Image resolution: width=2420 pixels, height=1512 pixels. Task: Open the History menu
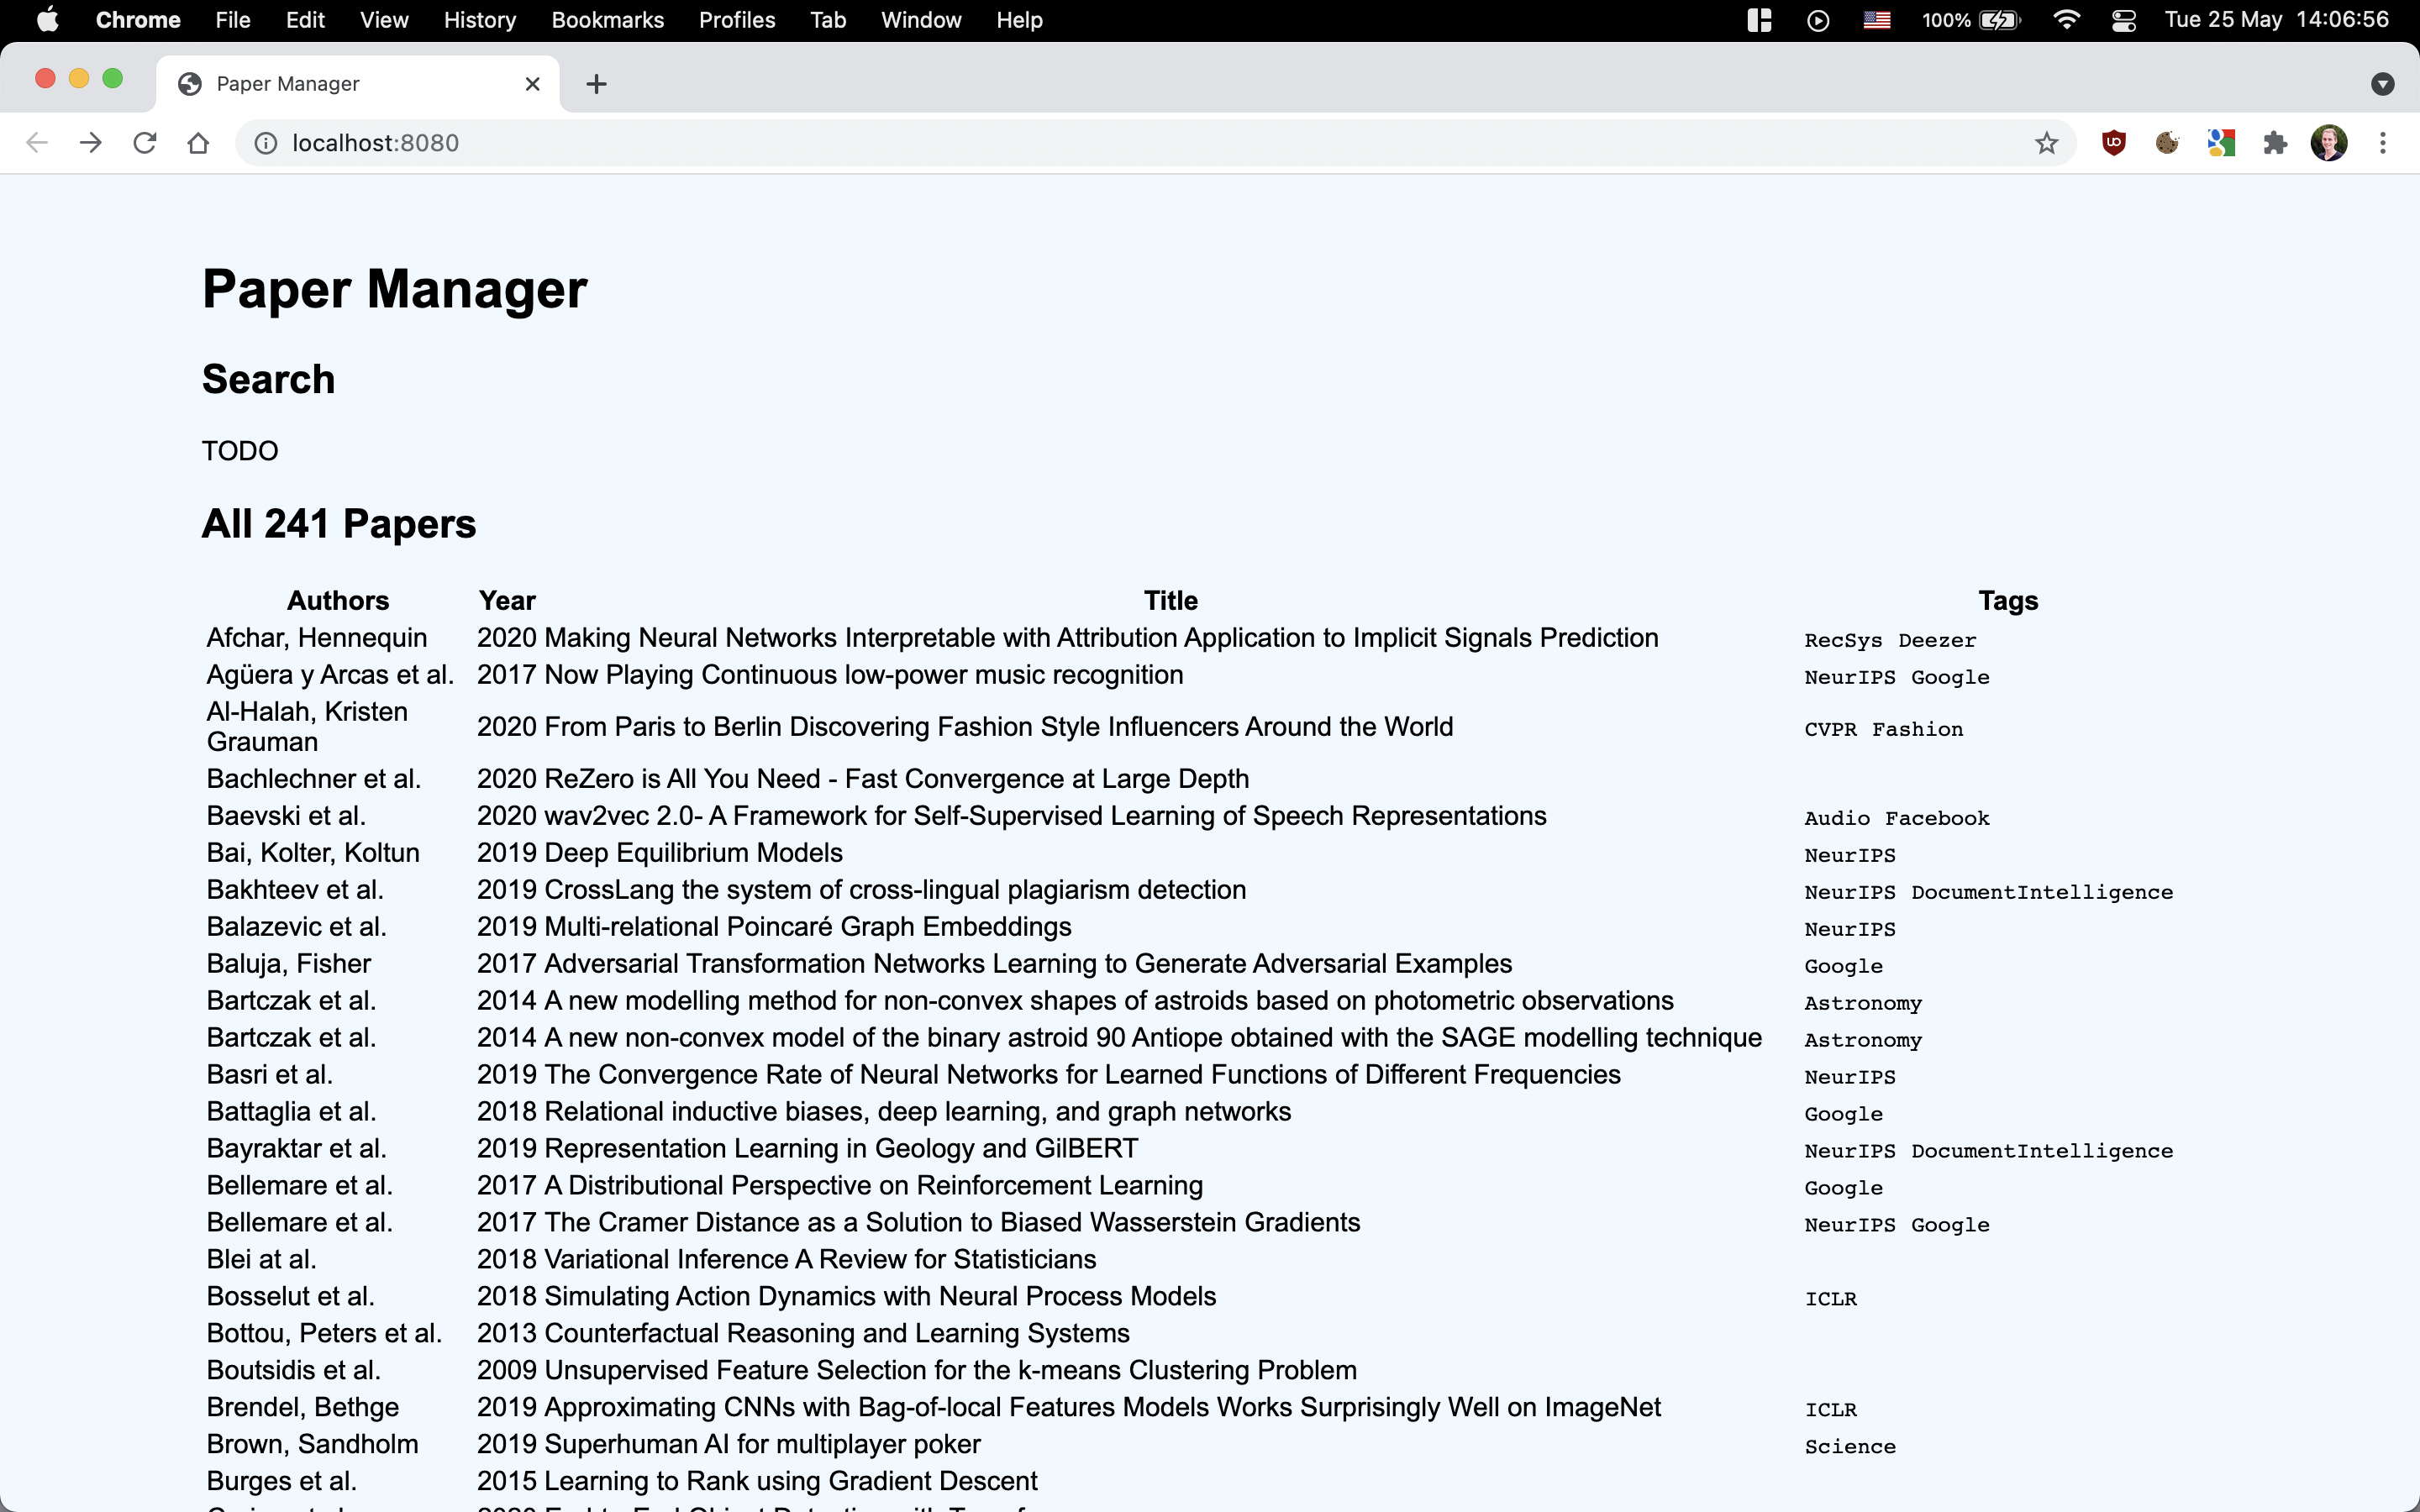click(x=479, y=20)
